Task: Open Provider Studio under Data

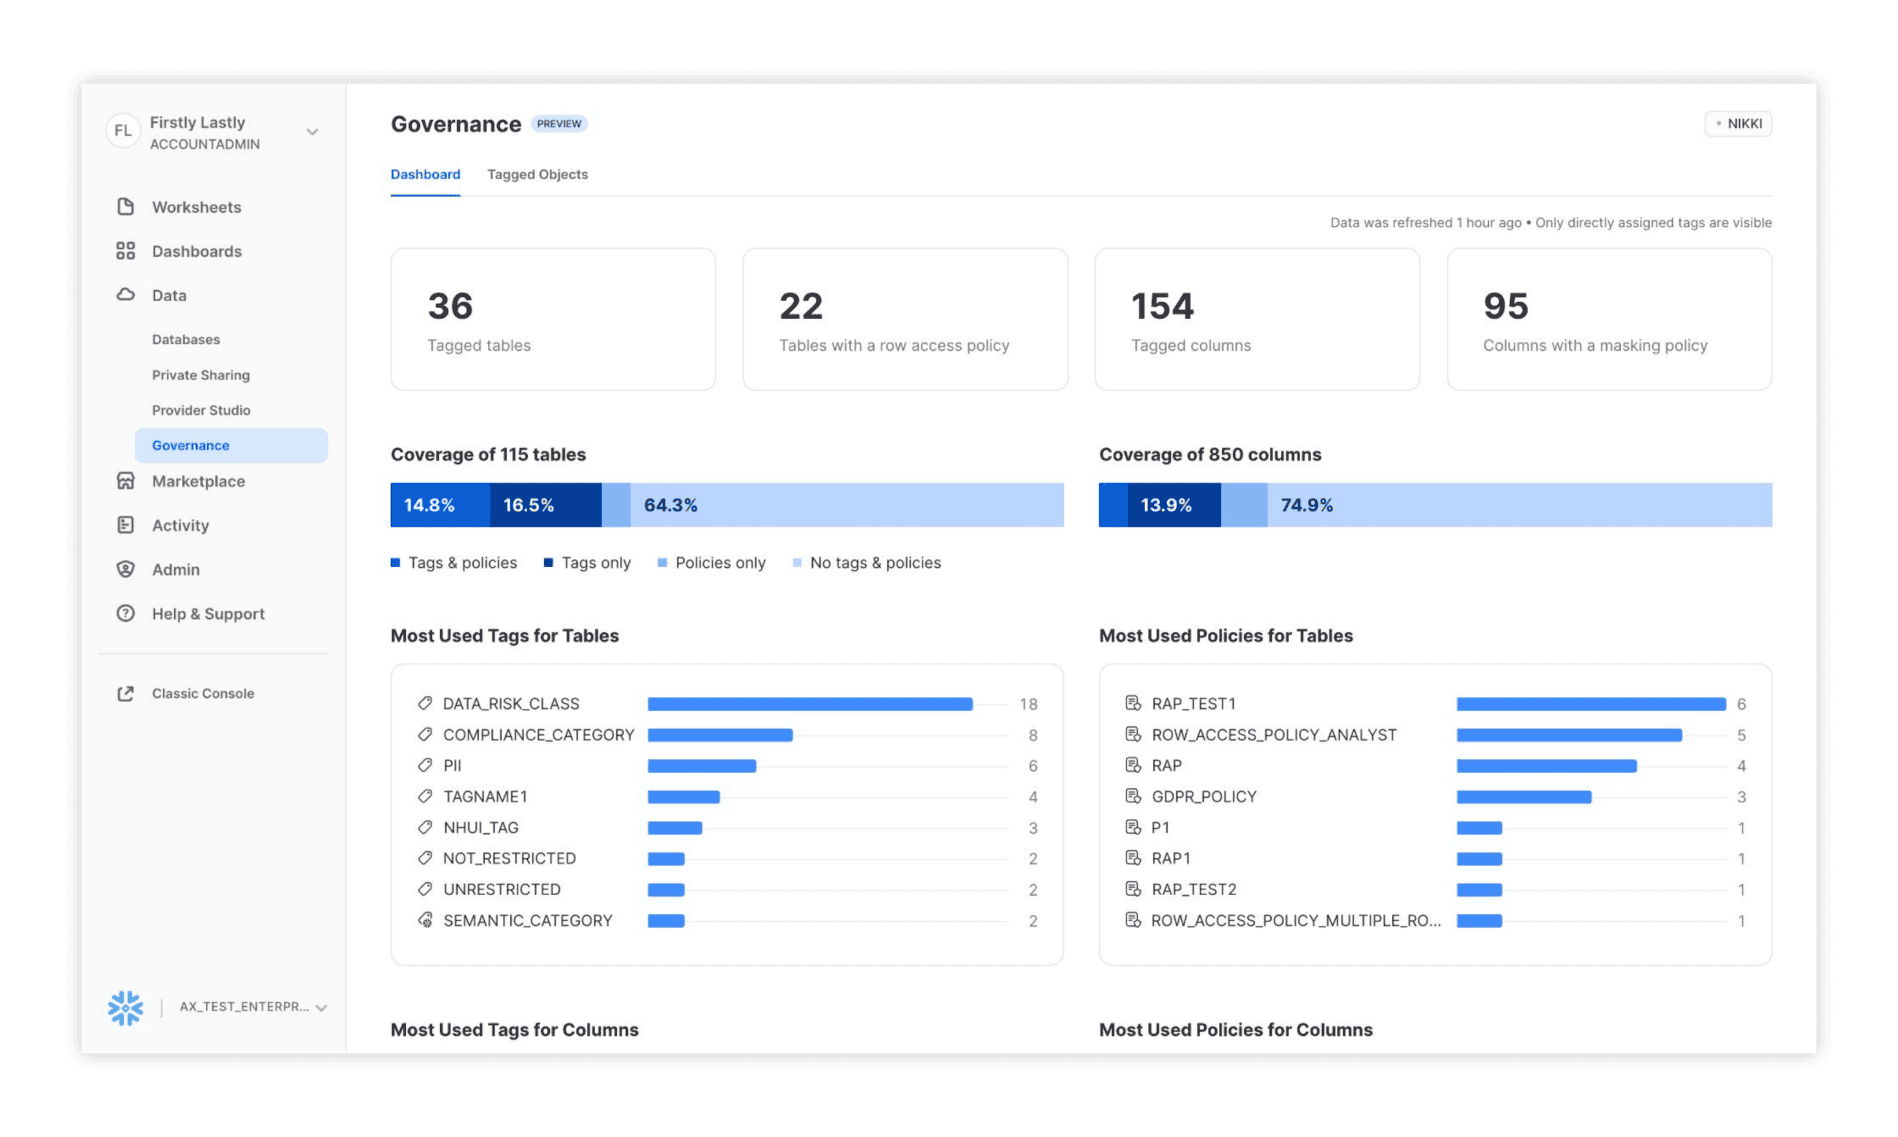Action: (201, 410)
